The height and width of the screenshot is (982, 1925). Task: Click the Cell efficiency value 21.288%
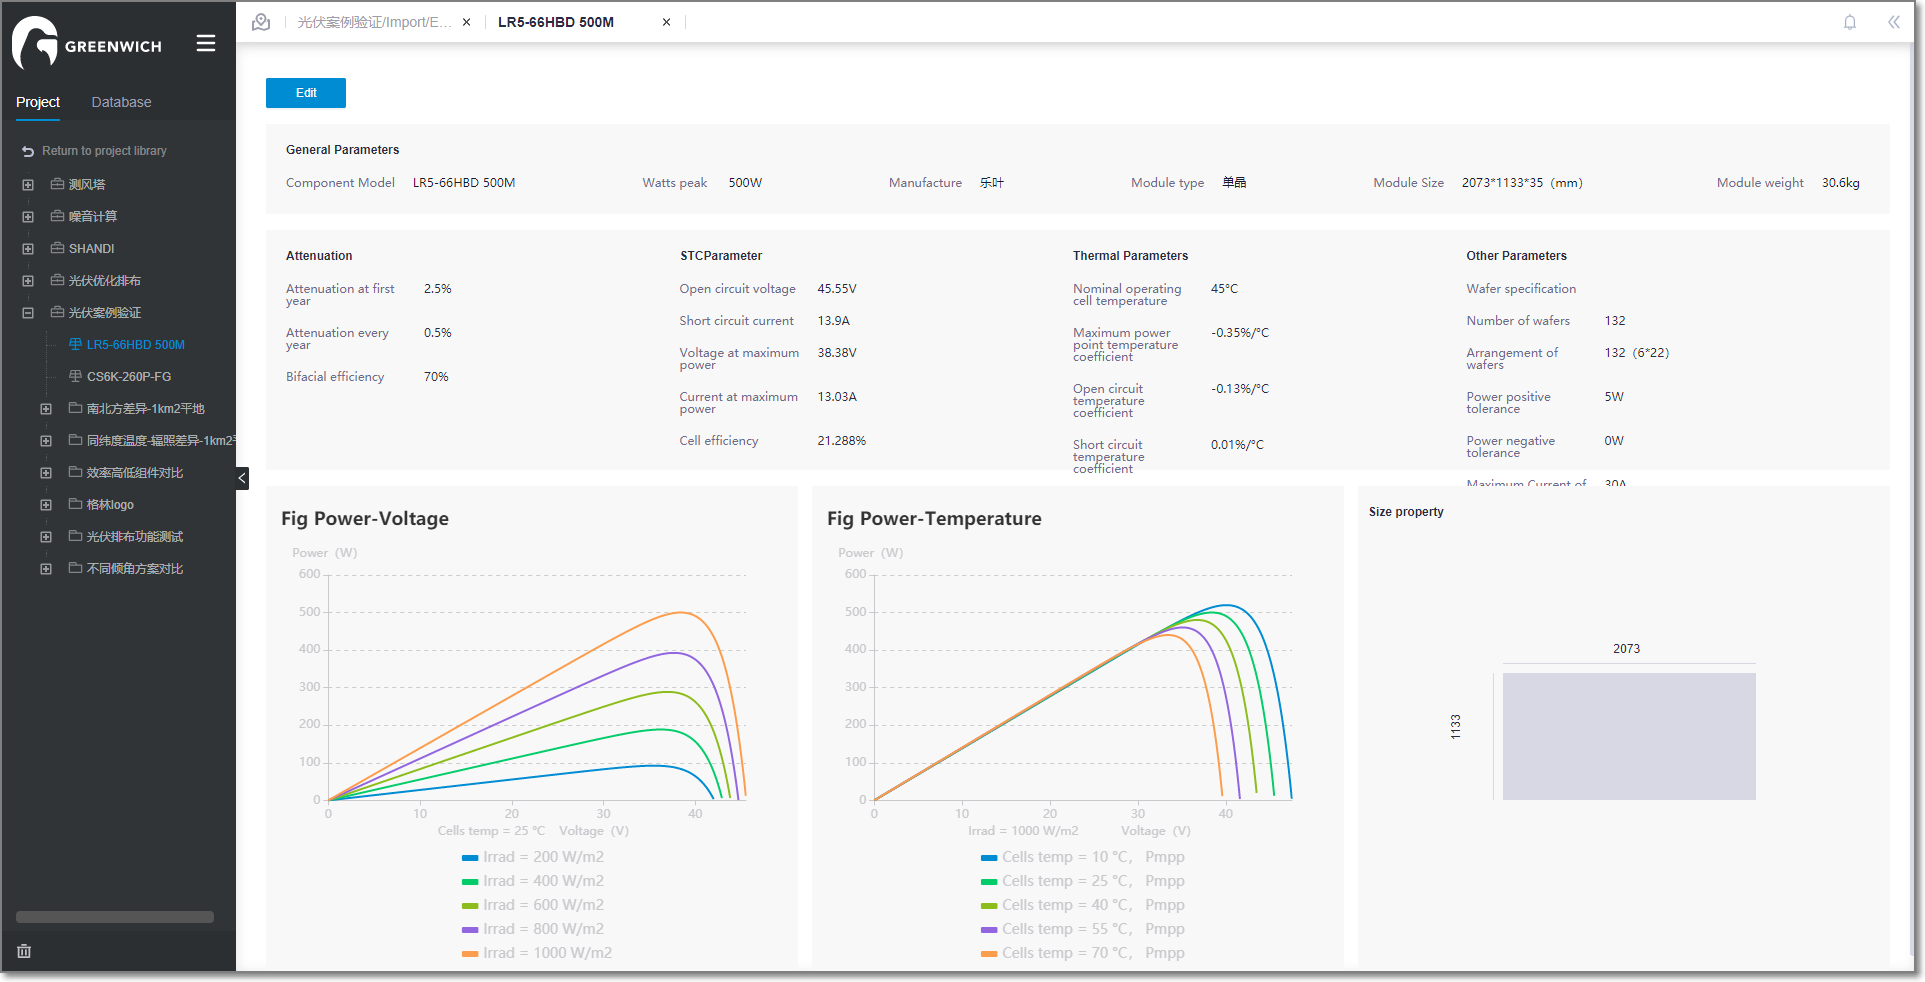(x=842, y=441)
